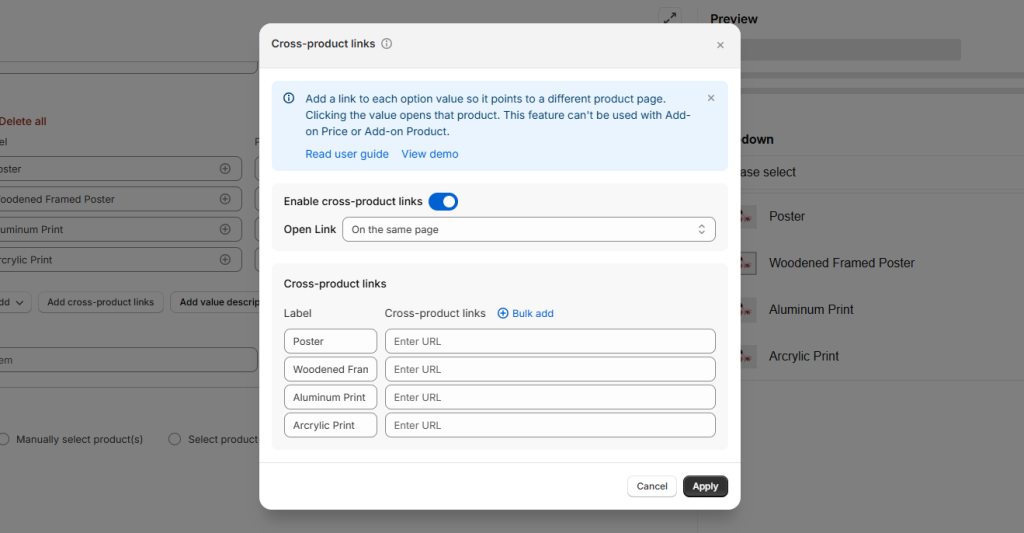Screen dimensions: 1024x533
Task: Dismiss the blue info banner
Action: pyautogui.click(x=711, y=98)
